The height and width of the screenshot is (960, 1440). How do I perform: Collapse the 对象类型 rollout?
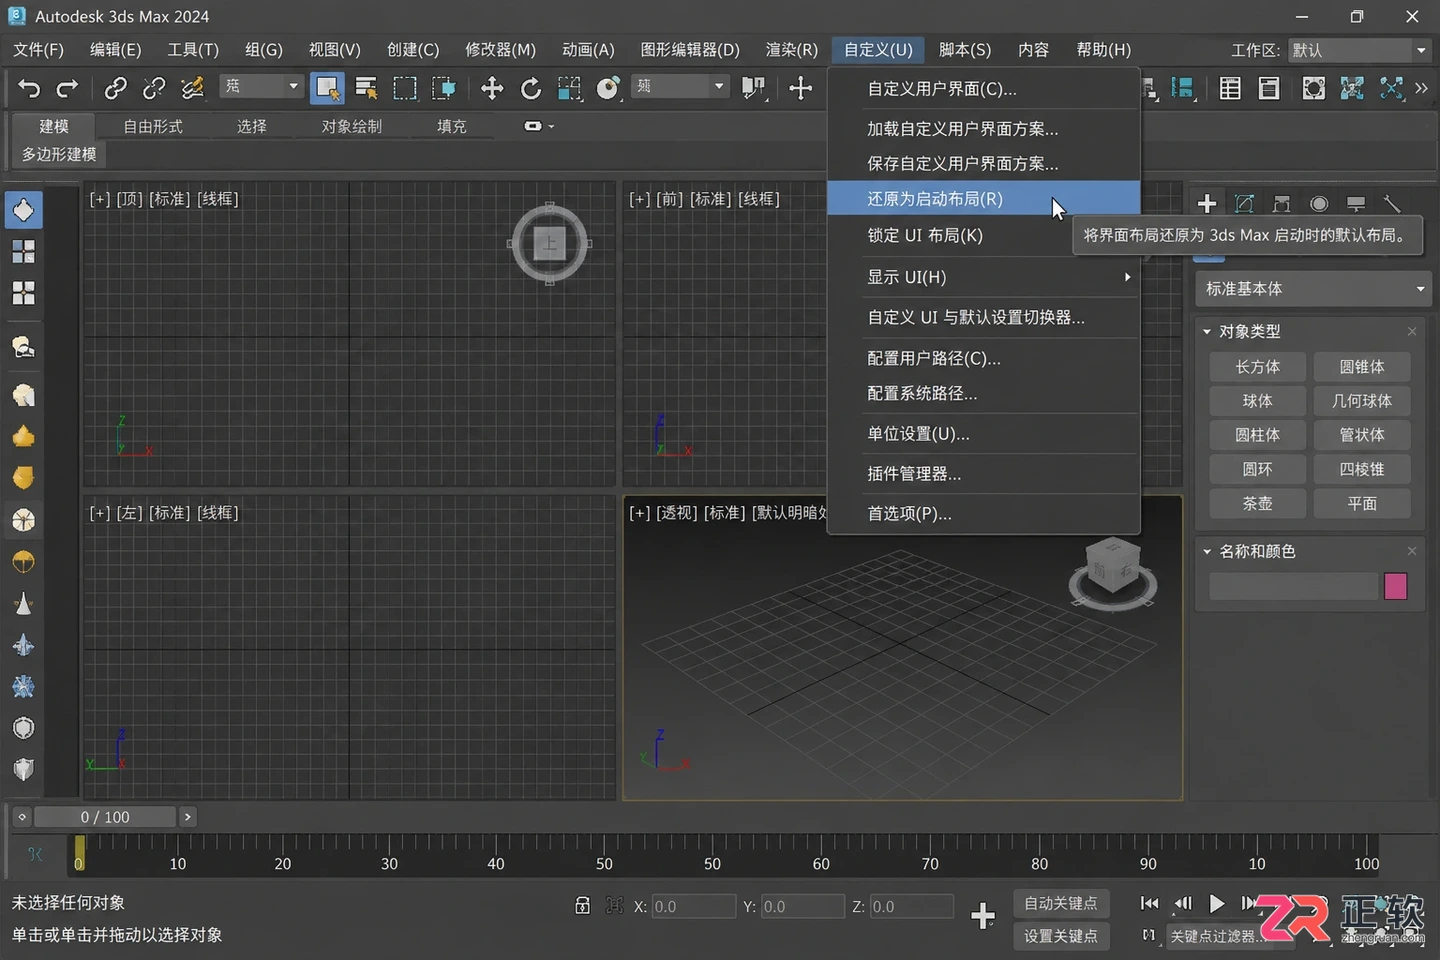tap(1207, 331)
